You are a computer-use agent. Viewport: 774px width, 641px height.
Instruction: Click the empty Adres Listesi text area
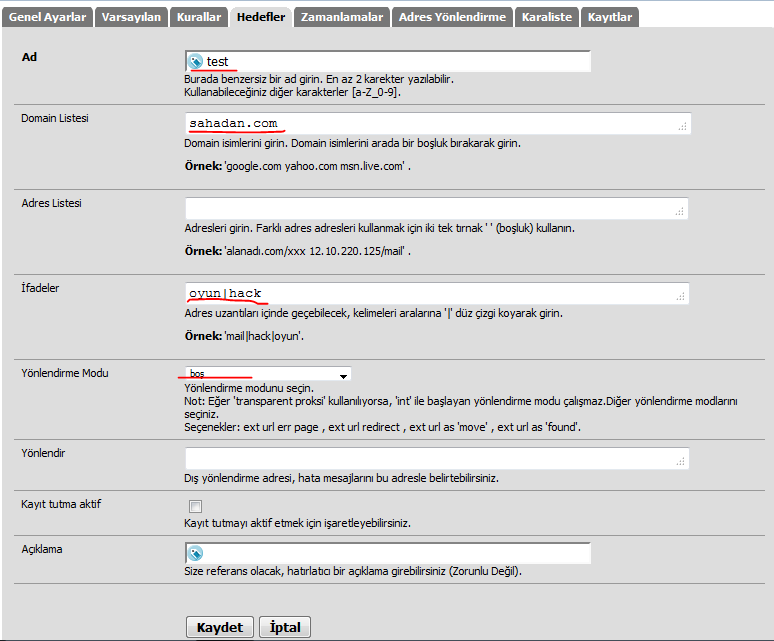tap(436, 208)
